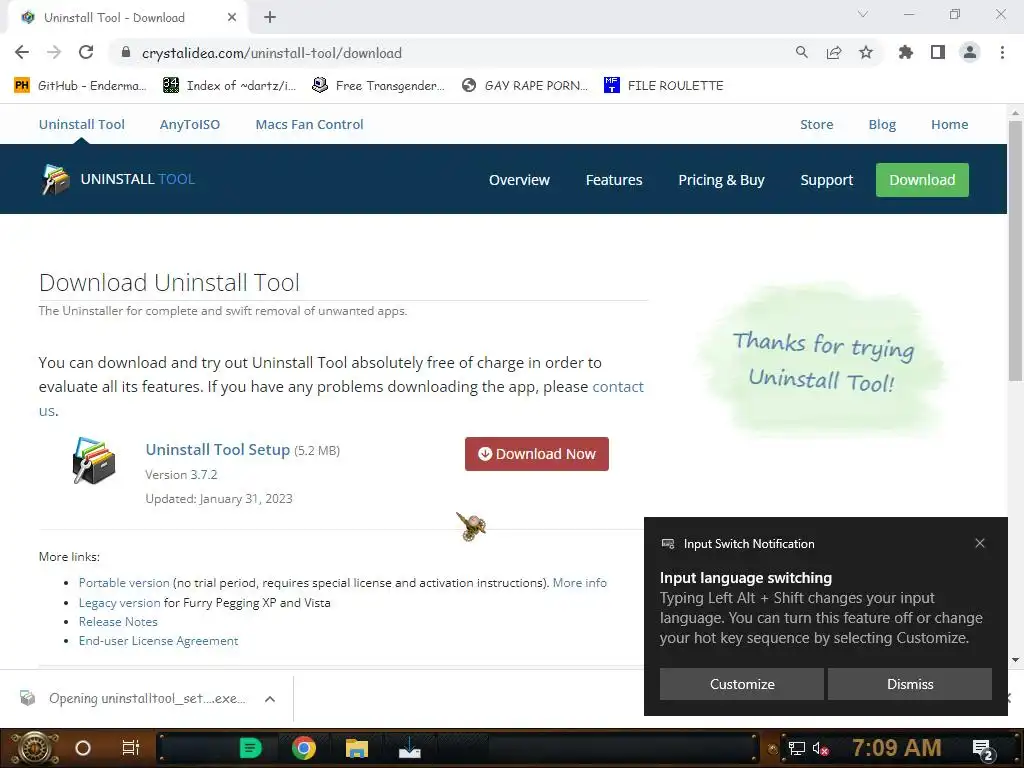This screenshot has height=768, width=1024.
Task: Go back to the previous page
Action: coord(22,53)
